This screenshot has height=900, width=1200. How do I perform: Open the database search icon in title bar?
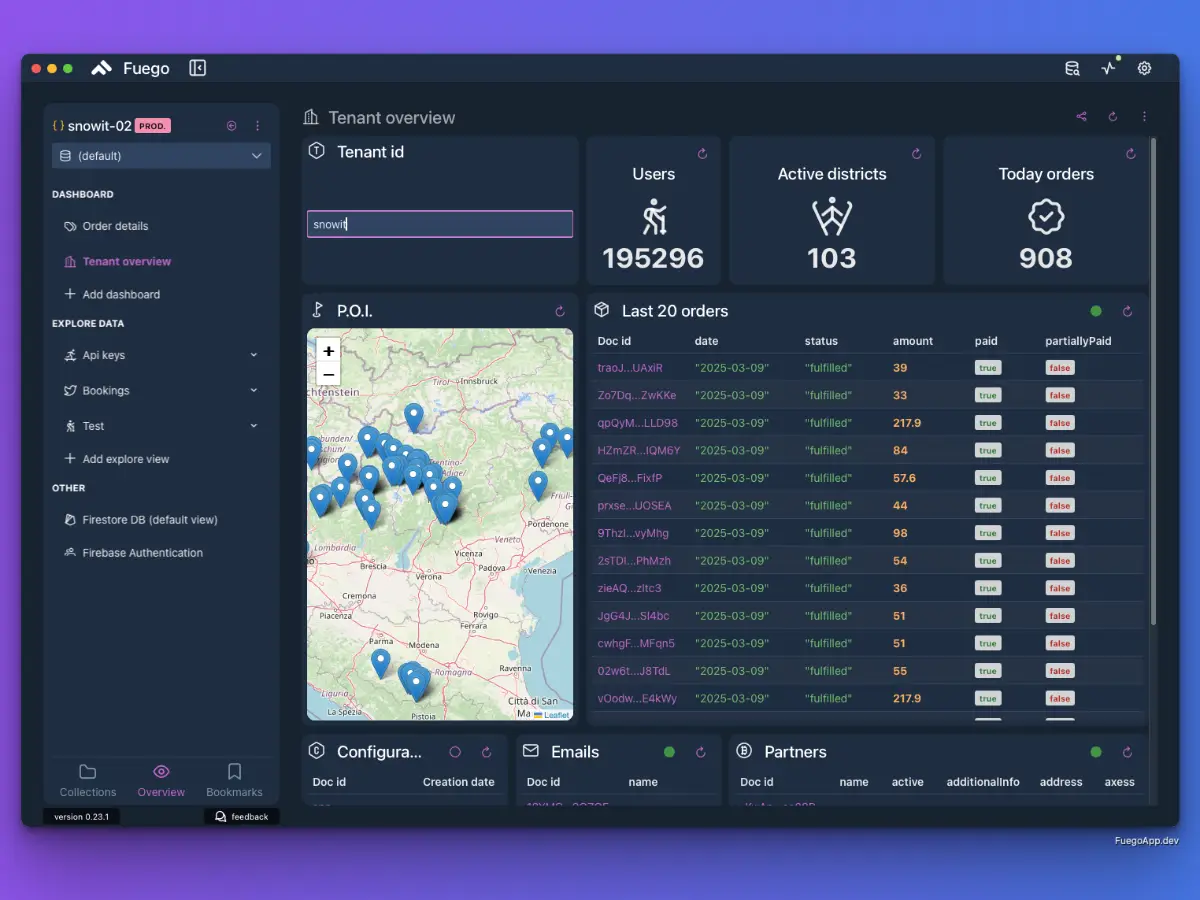pyautogui.click(x=1072, y=68)
